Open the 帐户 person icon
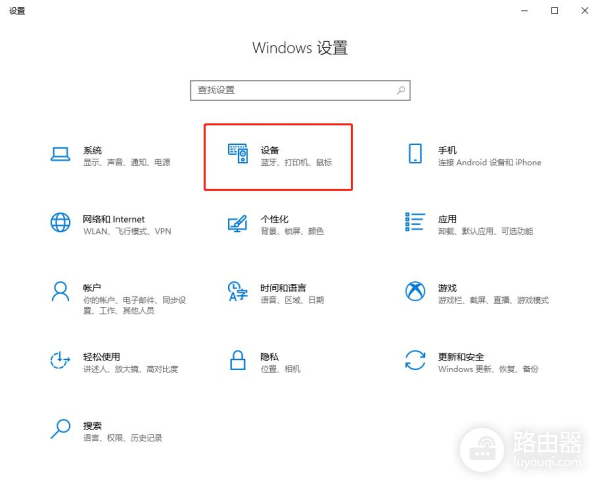Image resolution: width=600 pixels, height=490 pixels. (60, 292)
